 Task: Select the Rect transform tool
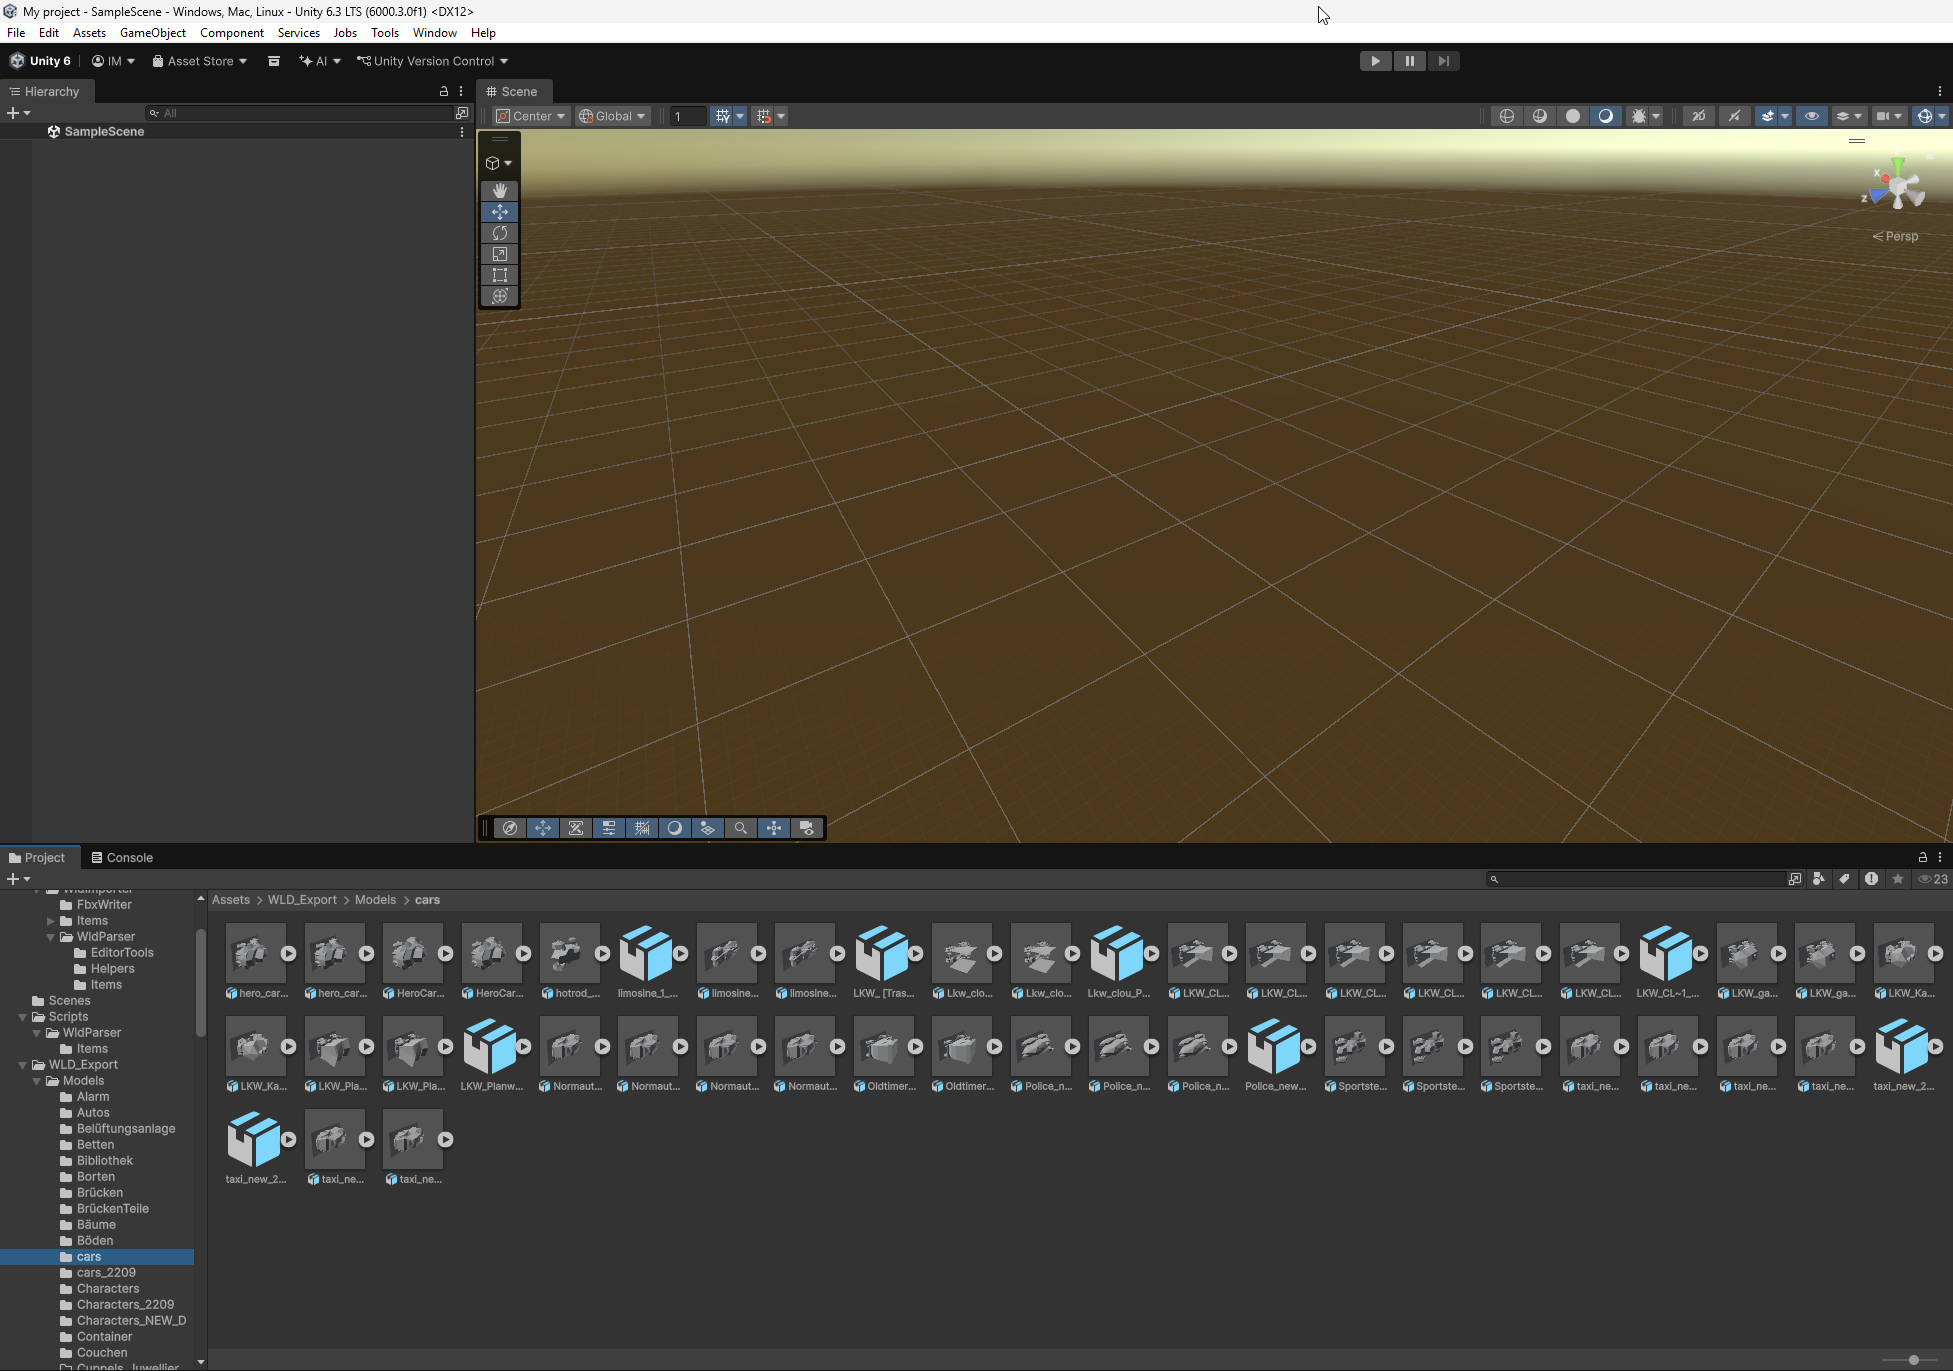pos(499,275)
